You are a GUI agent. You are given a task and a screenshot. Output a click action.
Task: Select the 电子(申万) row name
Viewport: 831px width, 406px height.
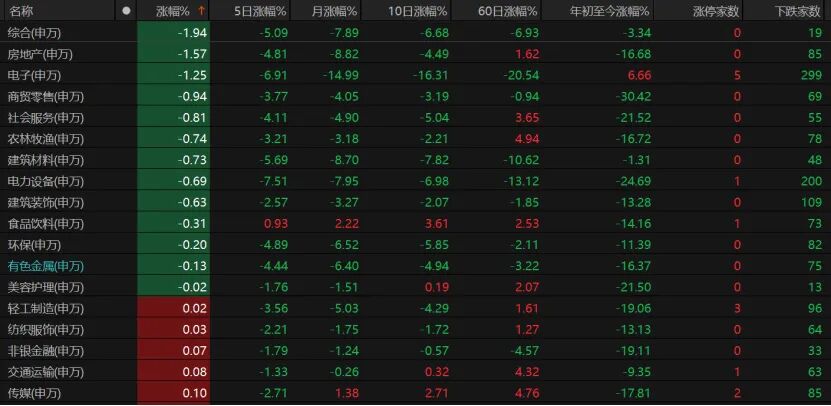tap(34, 75)
